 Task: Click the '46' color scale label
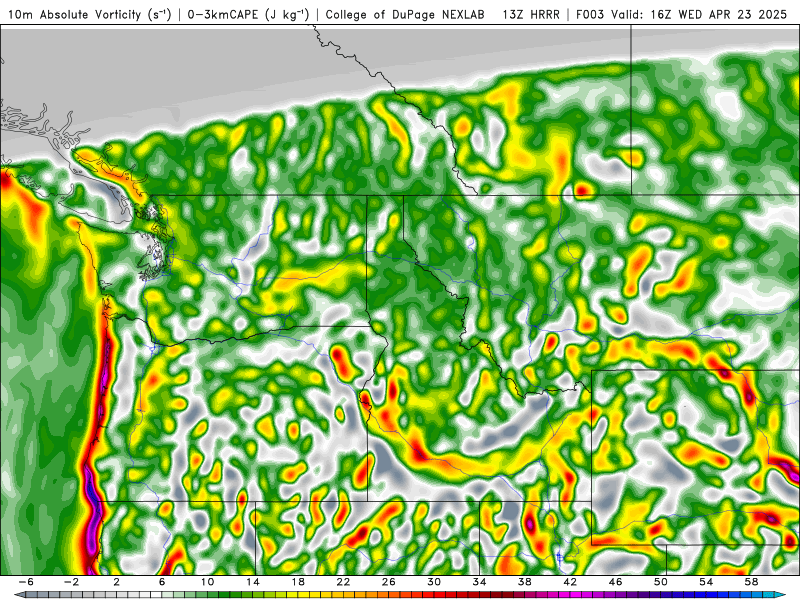pyautogui.click(x=615, y=582)
